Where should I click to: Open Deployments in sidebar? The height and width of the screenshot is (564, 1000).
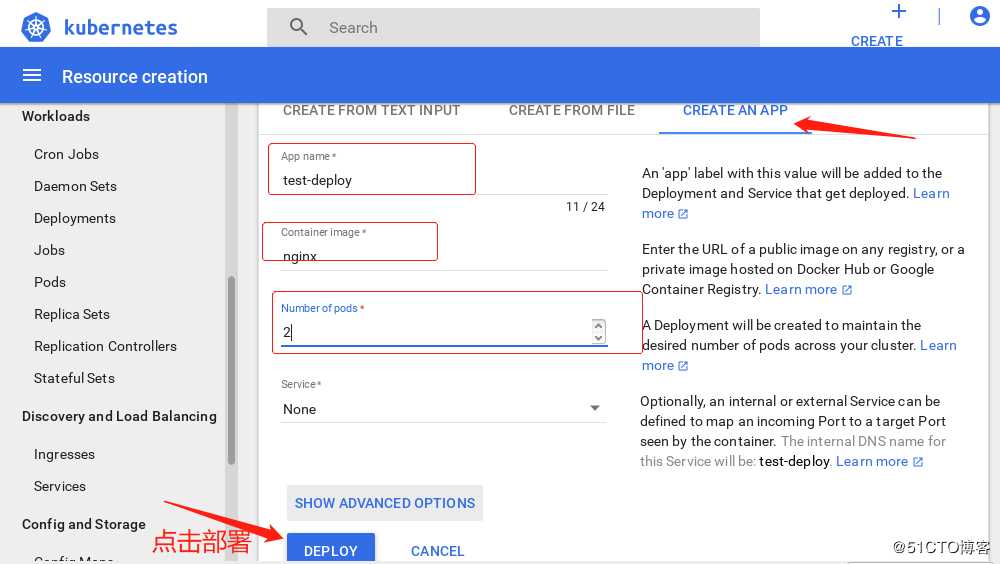click(75, 218)
